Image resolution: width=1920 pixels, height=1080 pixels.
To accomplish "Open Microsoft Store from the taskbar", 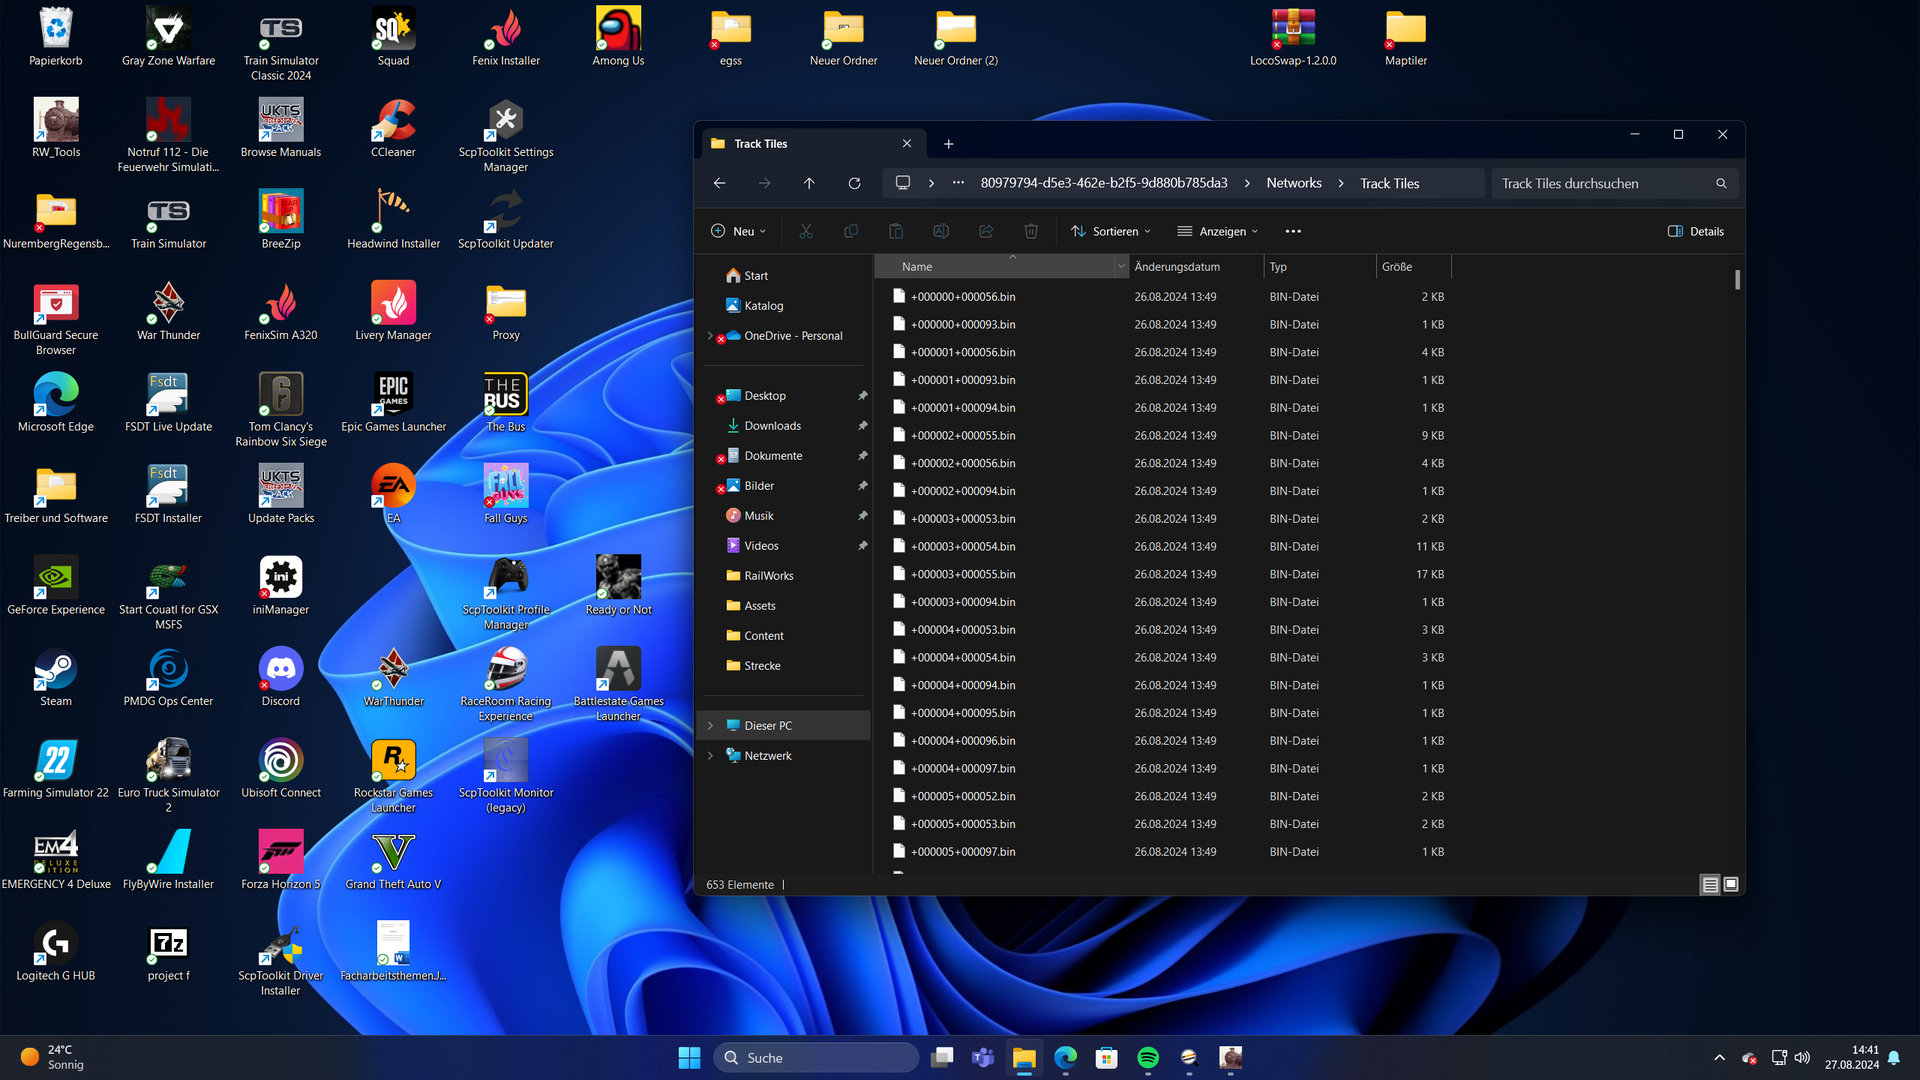I will [1106, 1058].
